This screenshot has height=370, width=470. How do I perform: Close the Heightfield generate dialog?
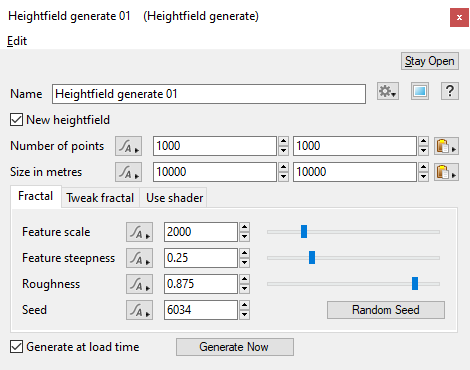click(x=459, y=17)
